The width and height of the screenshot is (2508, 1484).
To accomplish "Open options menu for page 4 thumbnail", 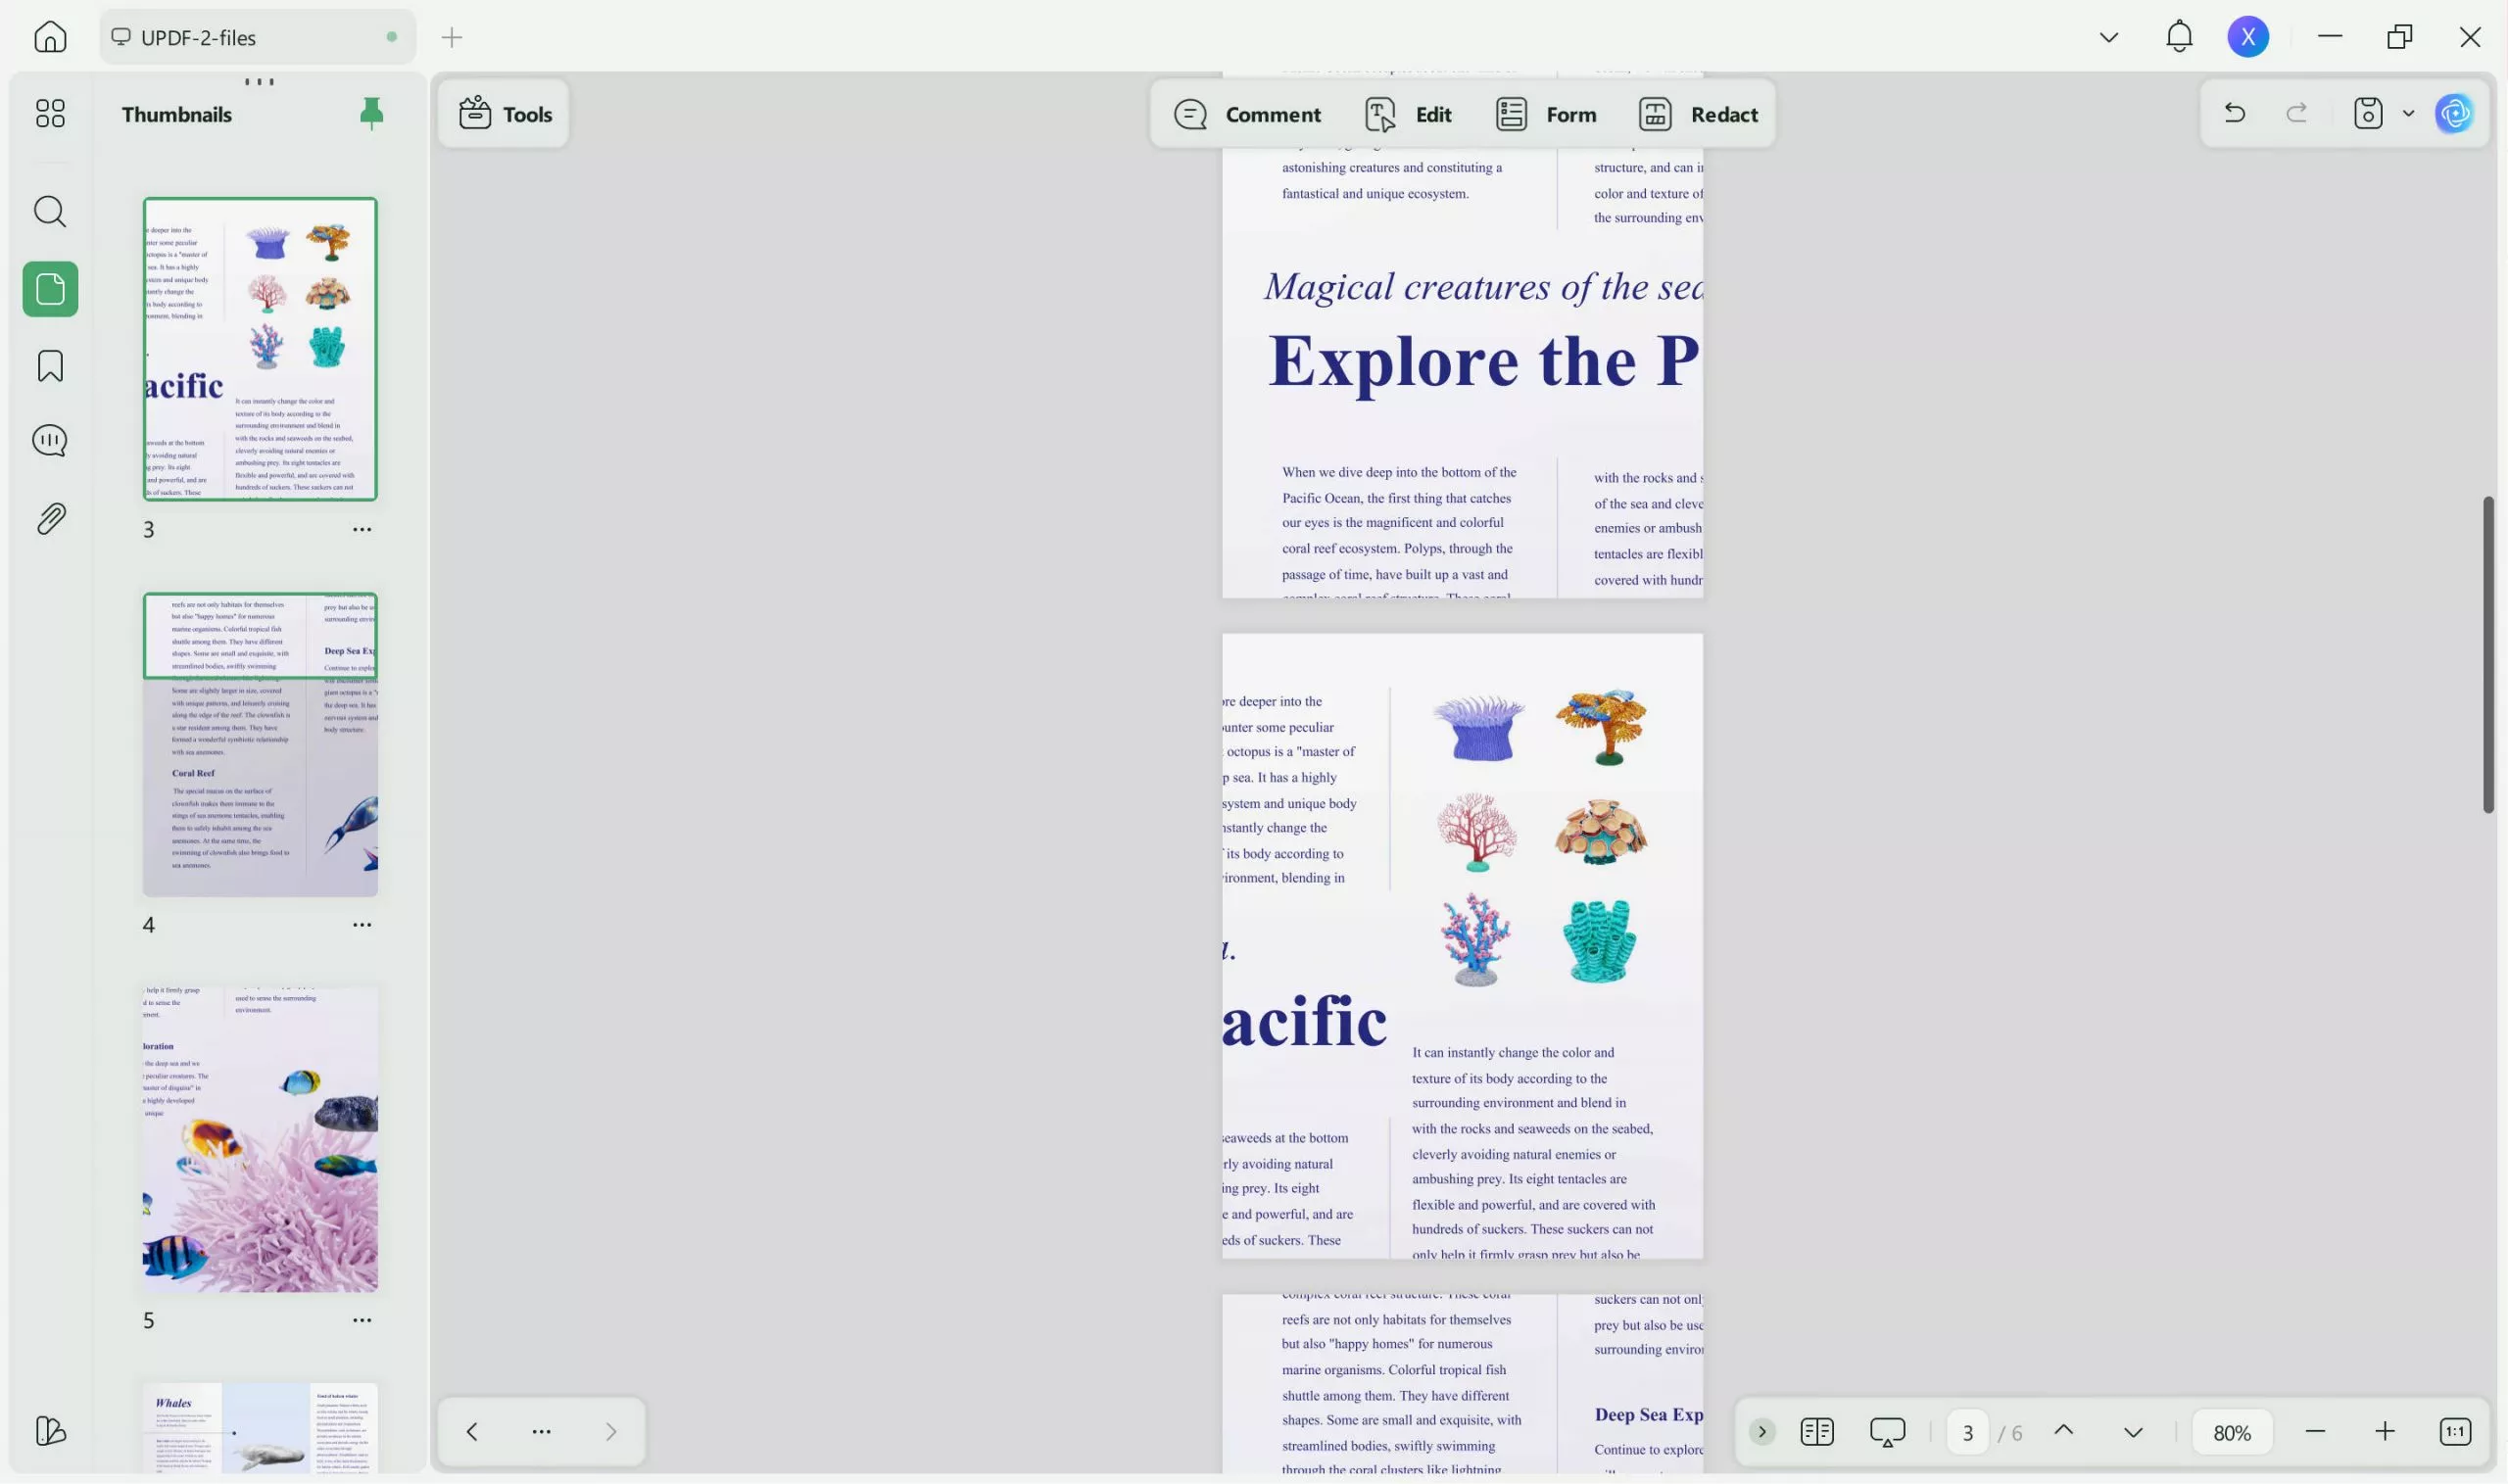I will pyautogui.click(x=362, y=924).
